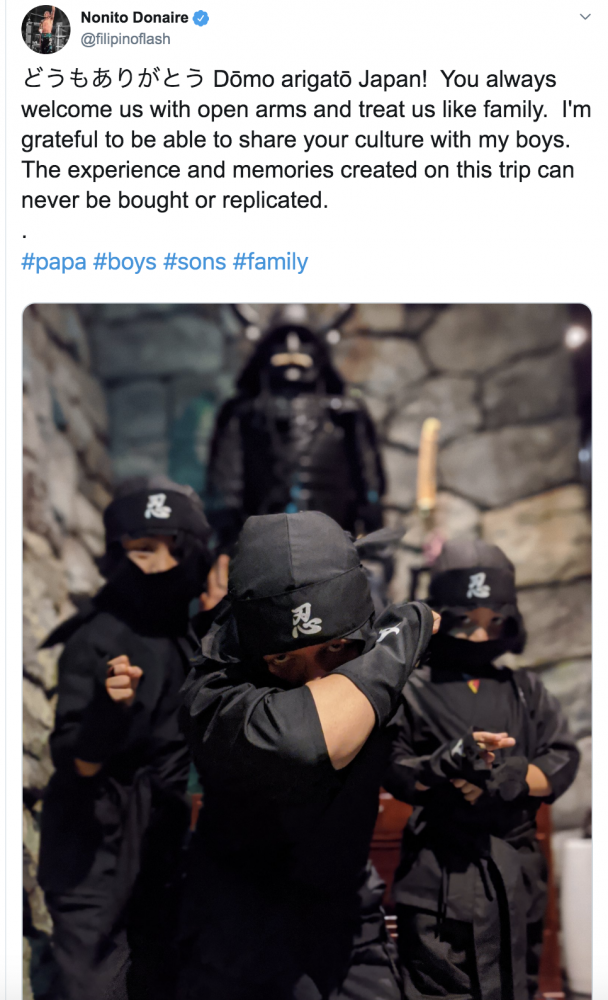
Task: Open Nonito Donaire's profile avatar picture
Action: click(45, 28)
